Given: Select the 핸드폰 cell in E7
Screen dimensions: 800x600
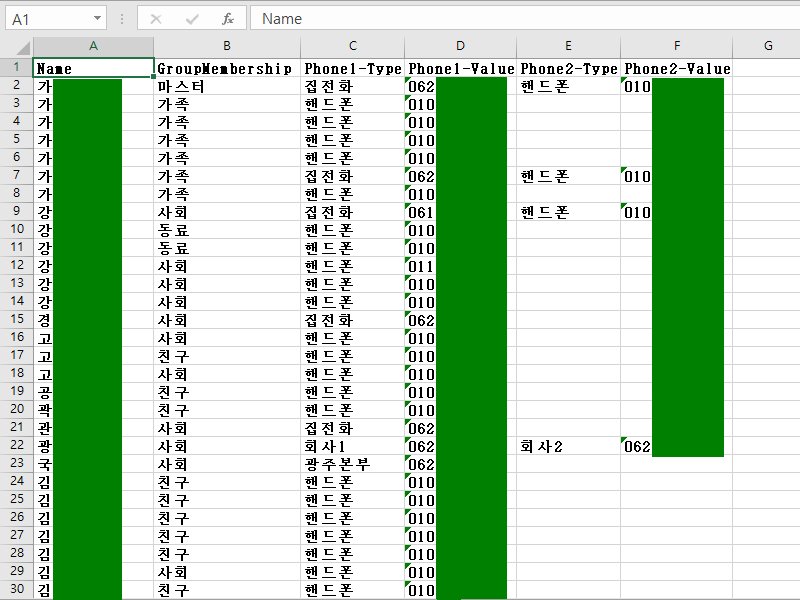Looking at the screenshot, I should click(568, 176).
